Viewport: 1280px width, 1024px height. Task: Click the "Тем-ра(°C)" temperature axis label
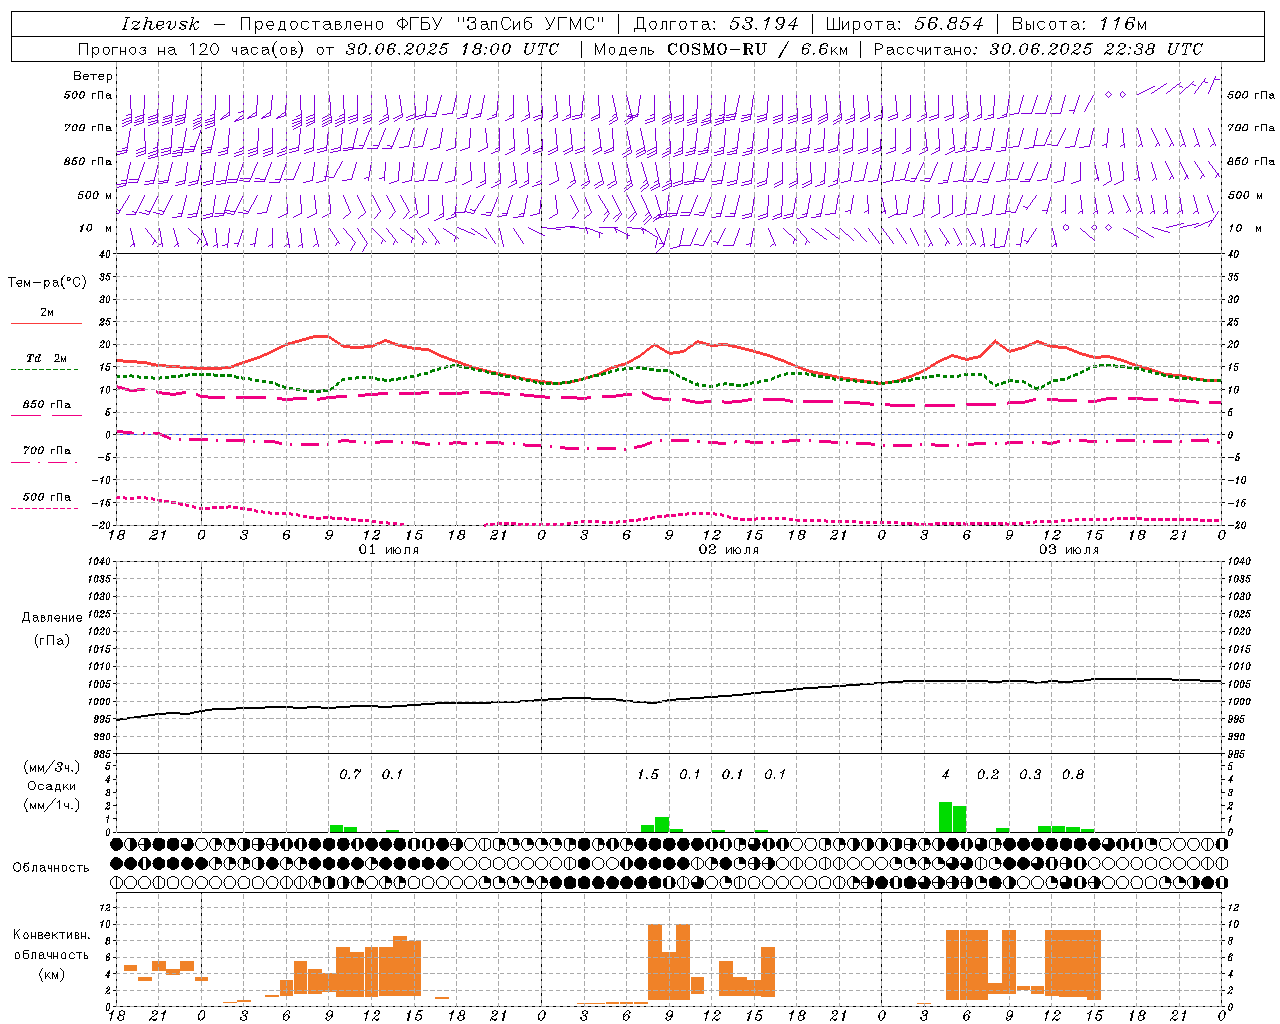[47, 283]
